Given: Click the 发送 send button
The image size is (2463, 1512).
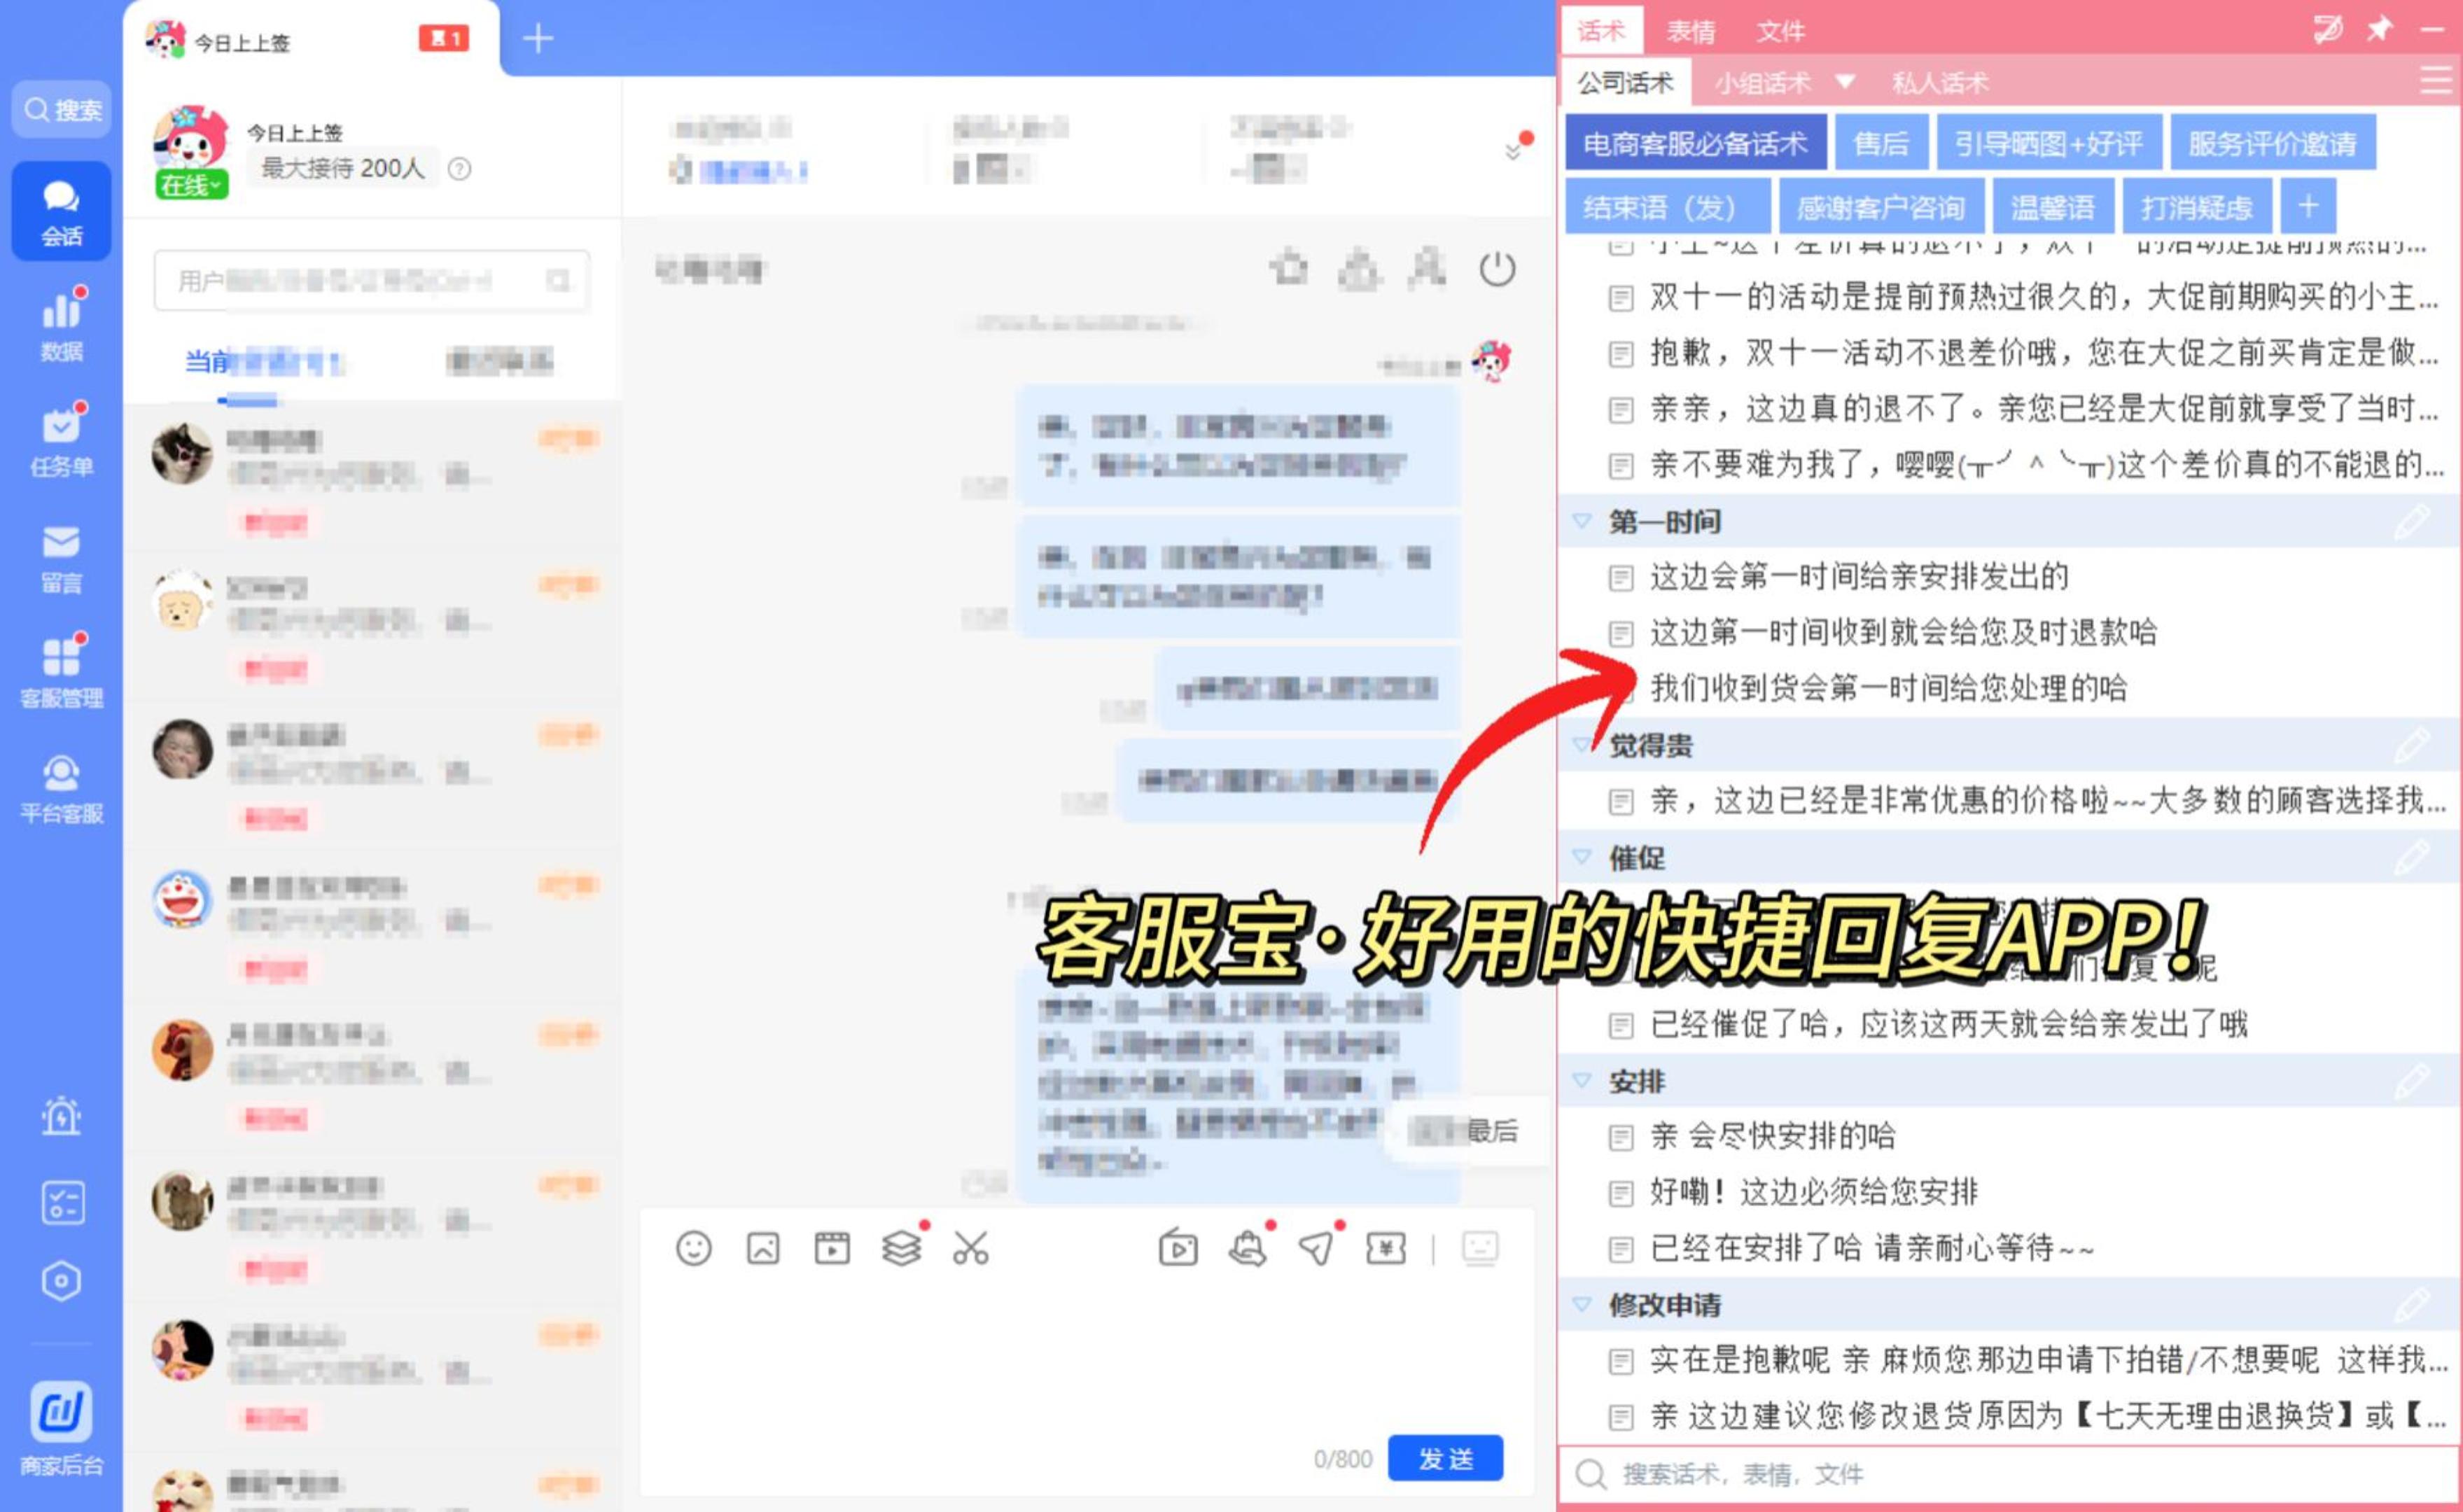Looking at the screenshot, I should tap(1445, 1458).
